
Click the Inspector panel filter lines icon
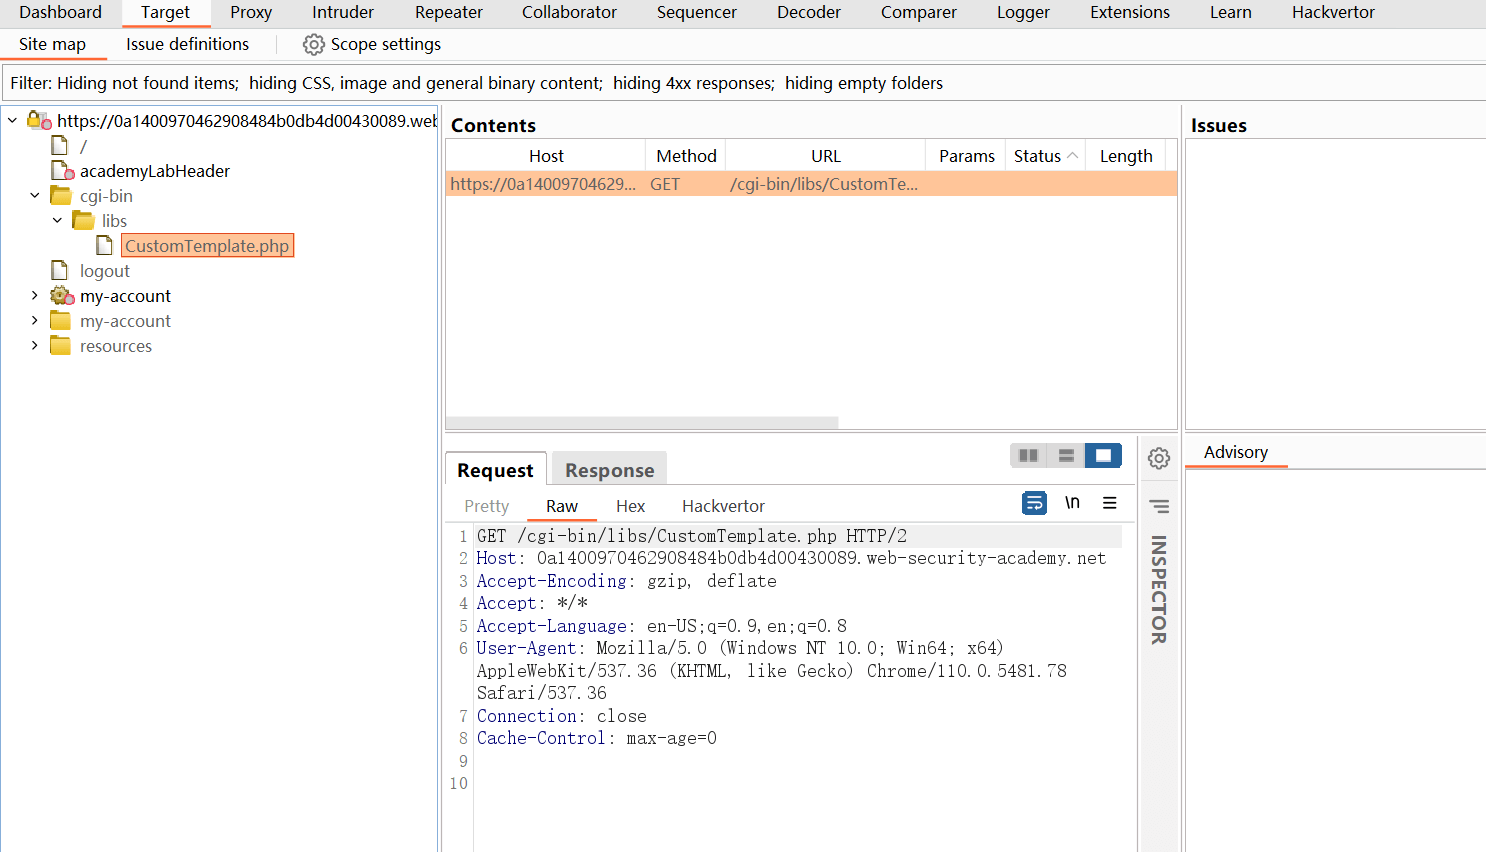pyautogui.click(x=1159, y=506)
